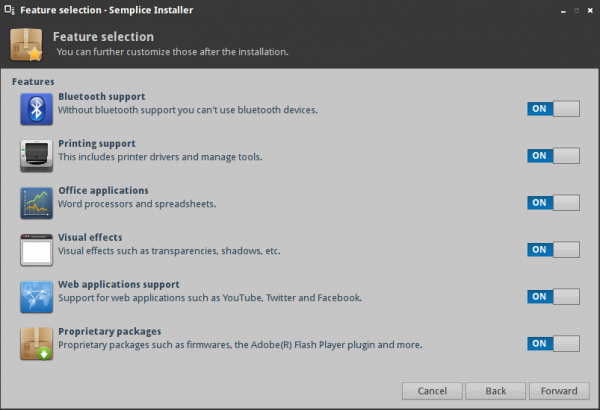Turn off Bluetooth support switch
This screenshot has width=600, height=410.
tap(553, 108)
